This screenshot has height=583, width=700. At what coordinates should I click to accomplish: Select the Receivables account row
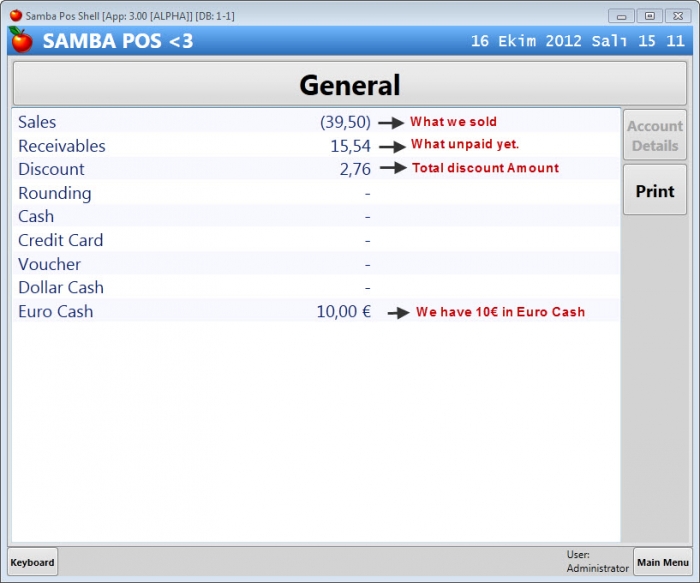pyautogui.click(x=316, y=145)
